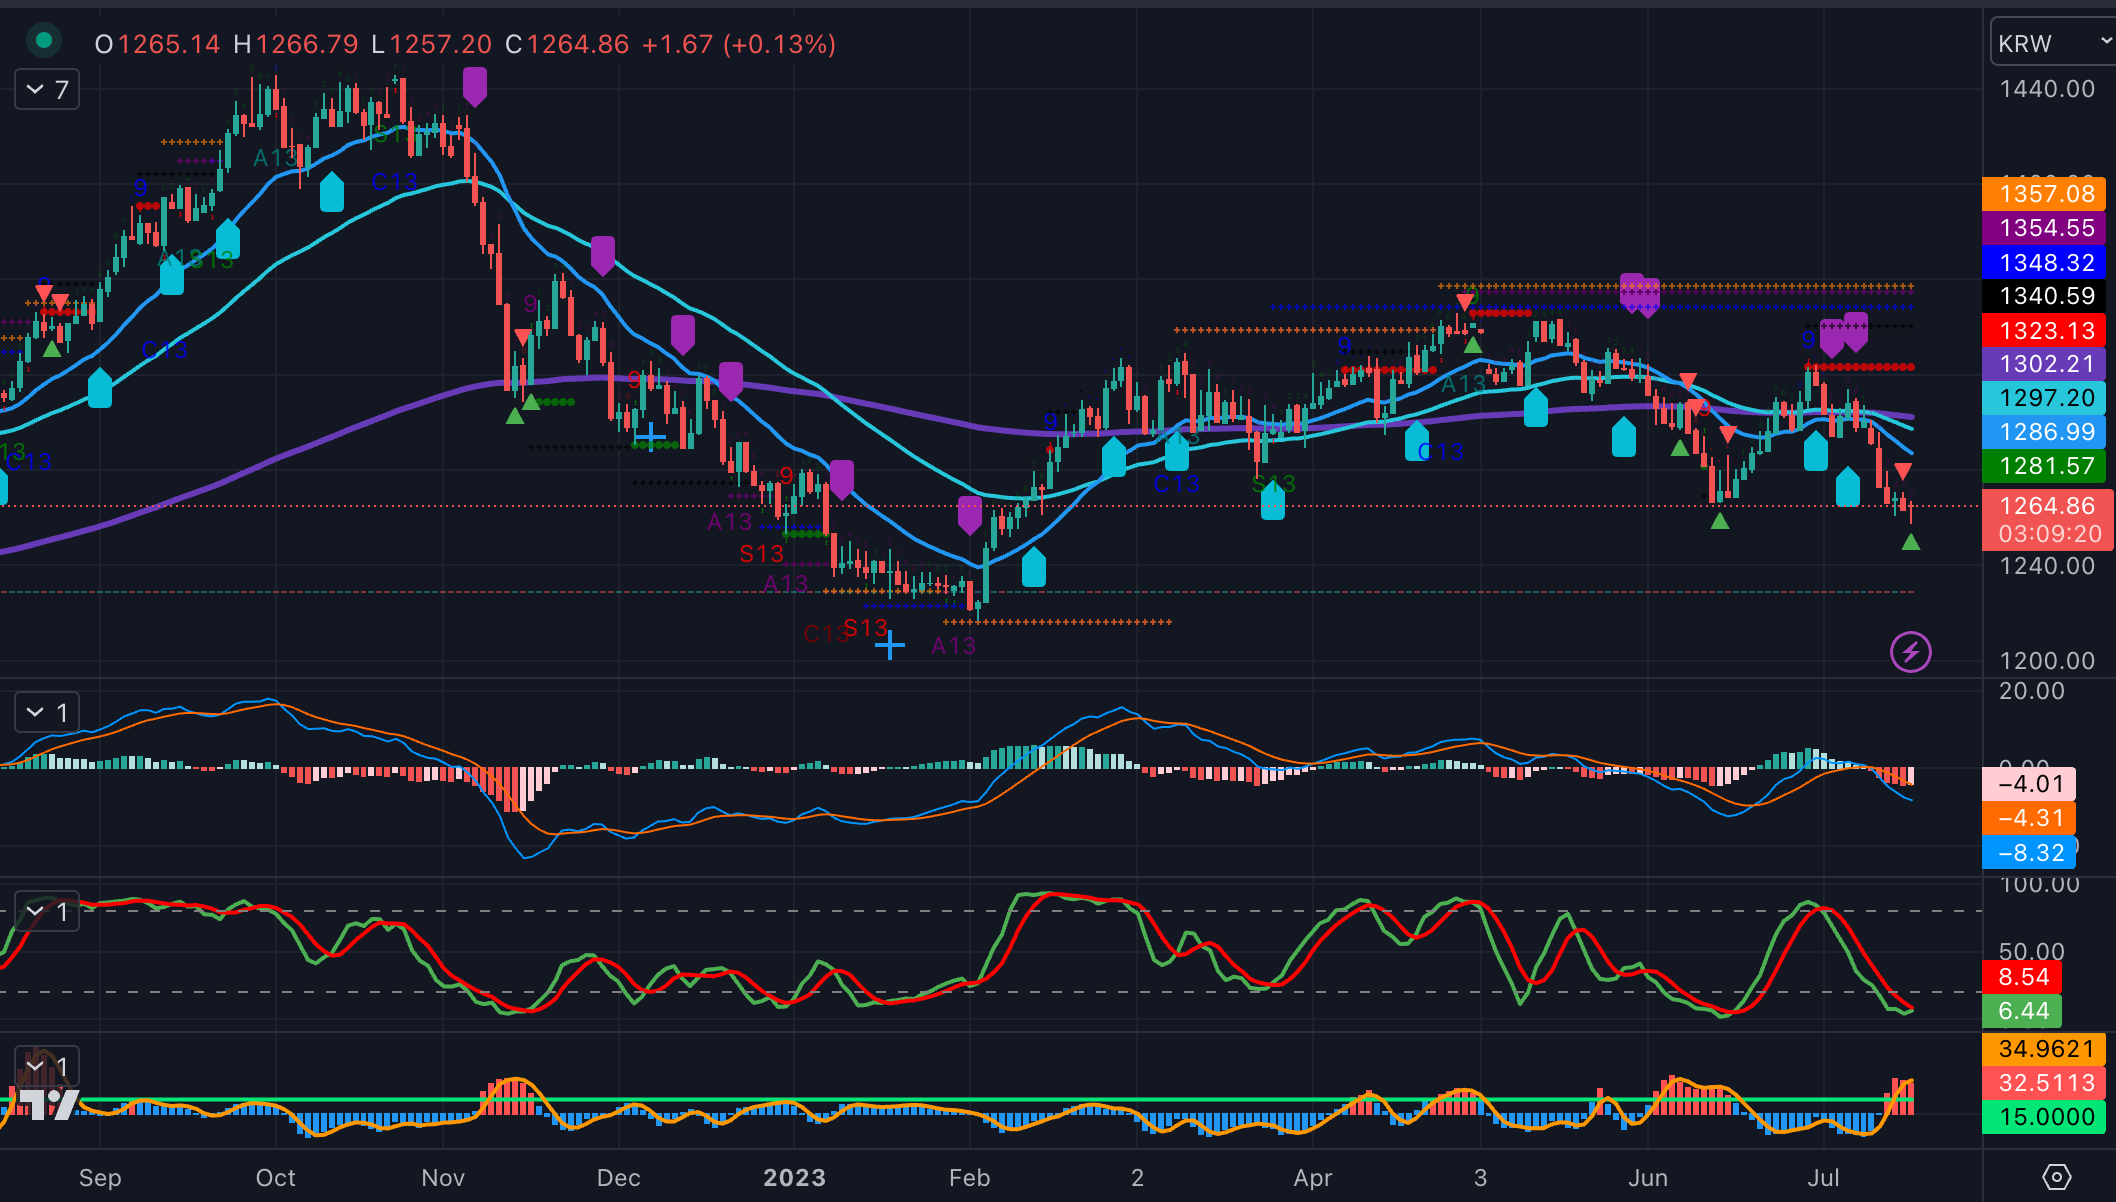The image size is (2116, 1202).
Task: Click the 1264.86 current price label
Action: (x=2046, y=506)
